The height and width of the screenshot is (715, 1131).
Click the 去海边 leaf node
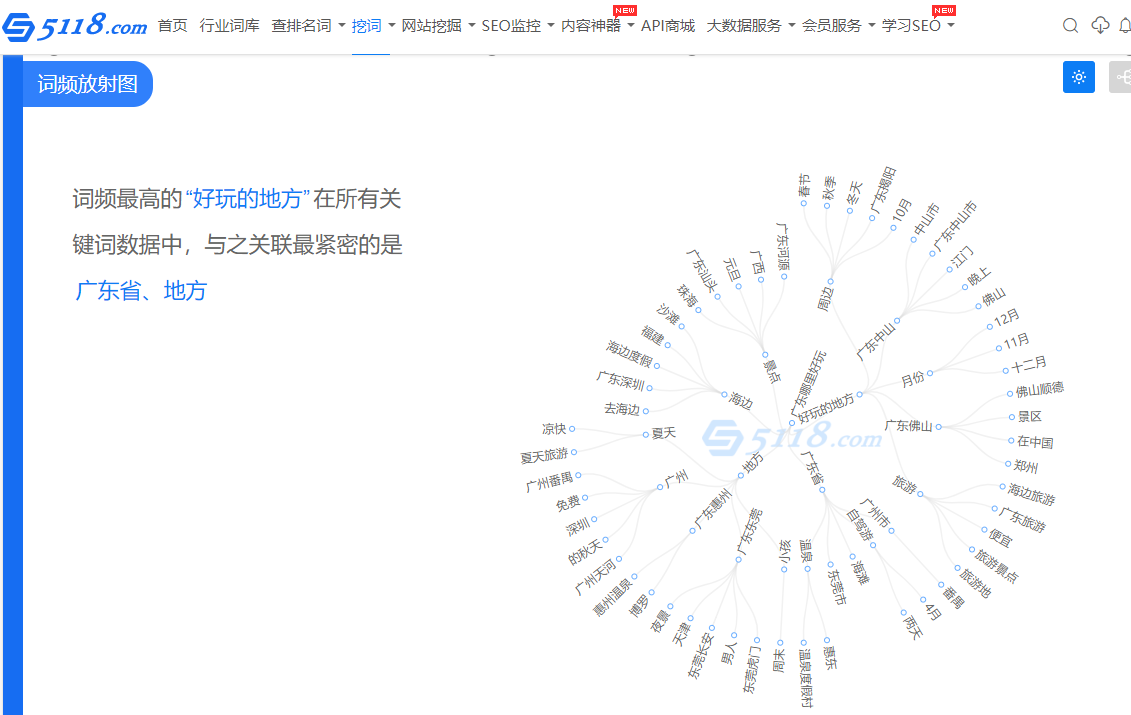tap(622, 409)
